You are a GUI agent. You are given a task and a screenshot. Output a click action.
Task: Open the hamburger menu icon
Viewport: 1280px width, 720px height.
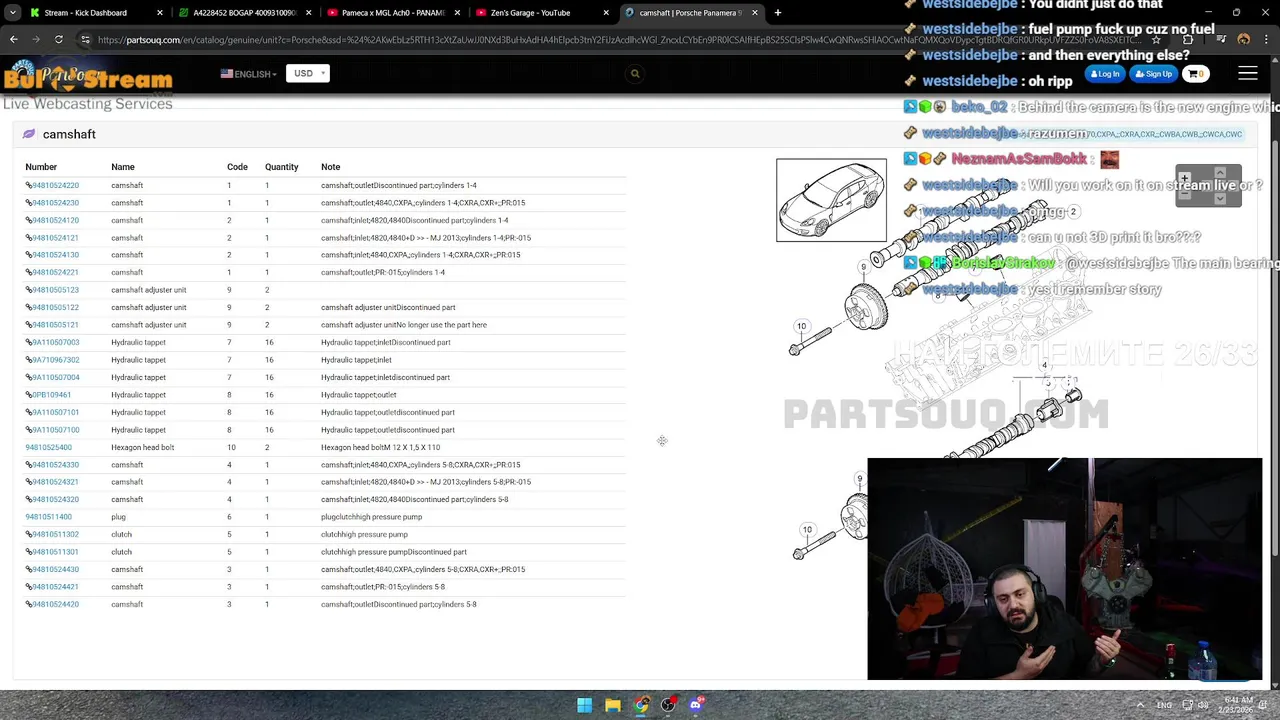tap(1248, 74)
